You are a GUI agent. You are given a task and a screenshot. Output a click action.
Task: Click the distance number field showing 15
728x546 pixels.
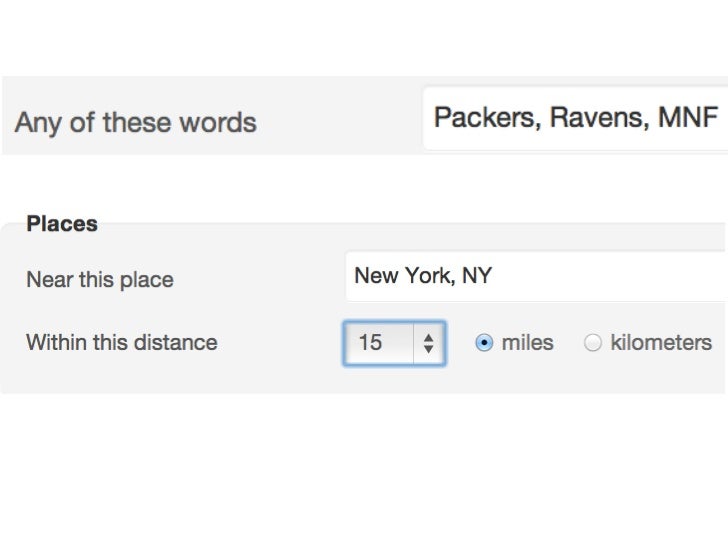378,343
